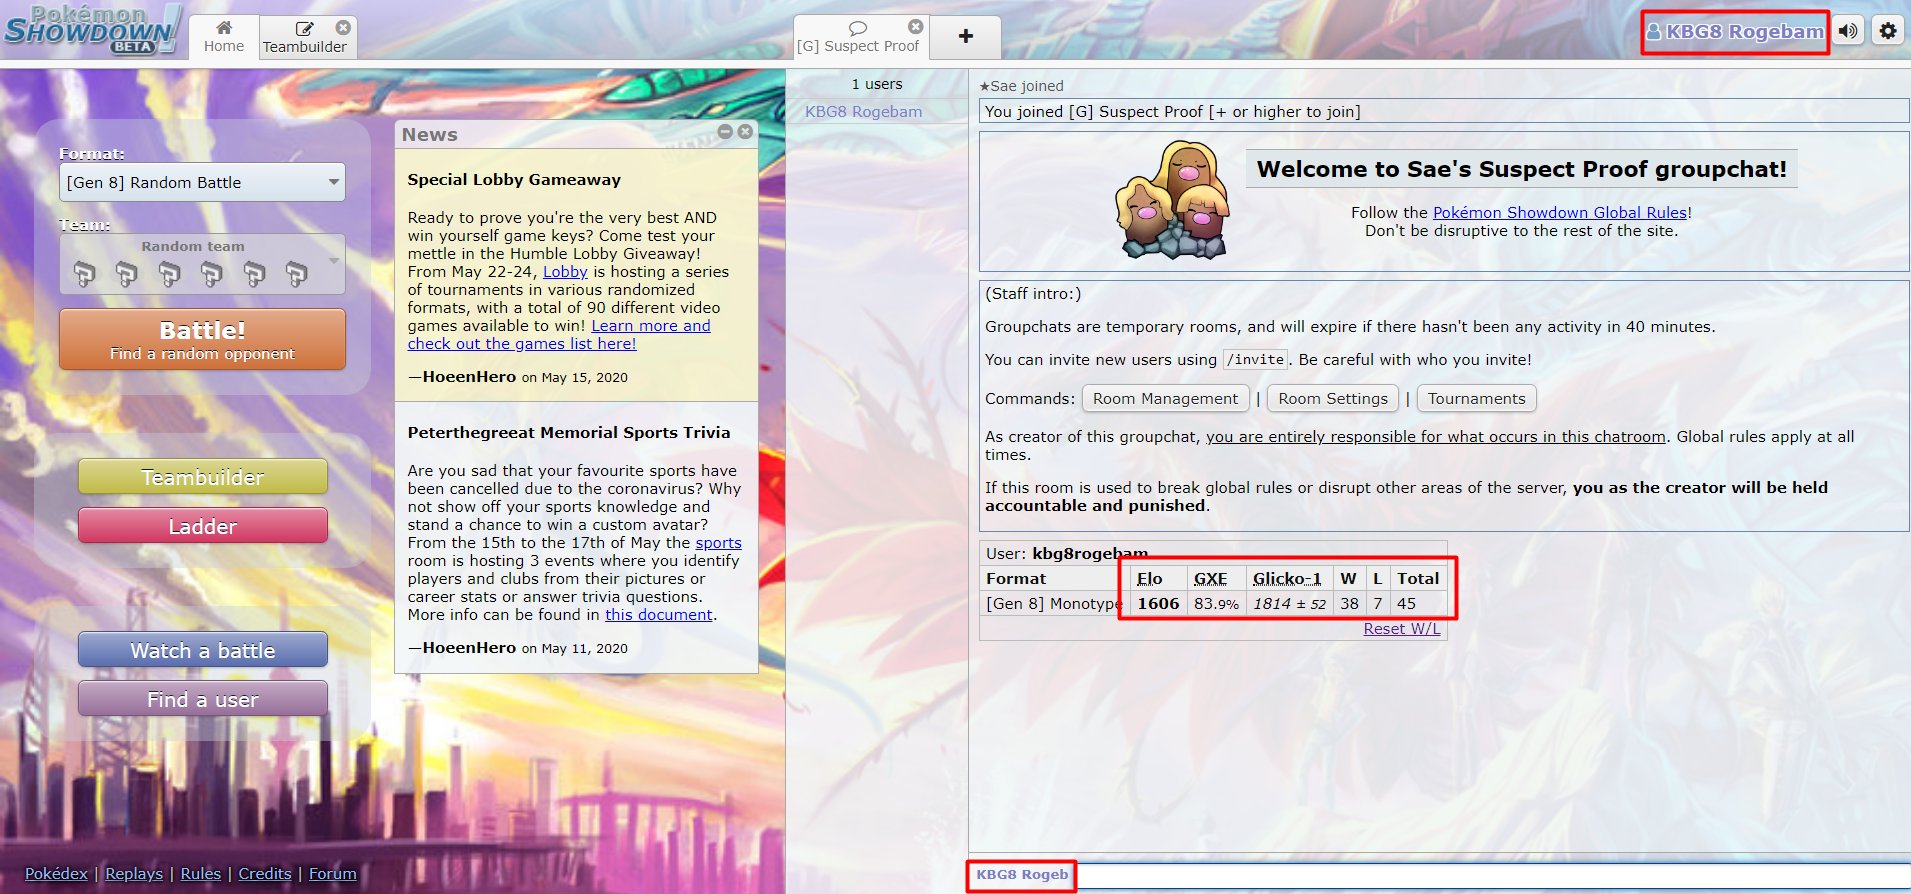This screenshot has width=1911, height=894.
Task: Visit the sports room link
Action: tap(719, 543)
